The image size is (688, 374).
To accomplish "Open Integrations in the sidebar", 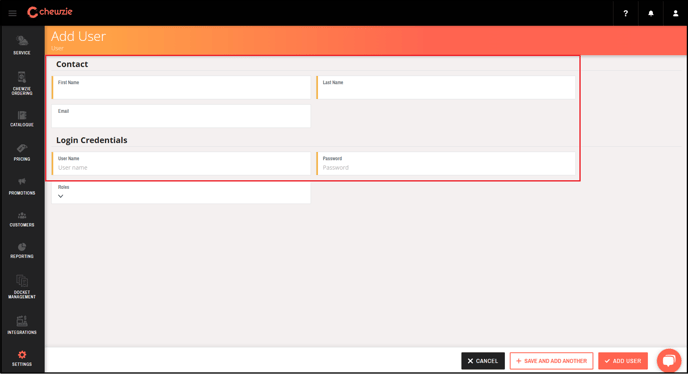I will coord(22,325).
